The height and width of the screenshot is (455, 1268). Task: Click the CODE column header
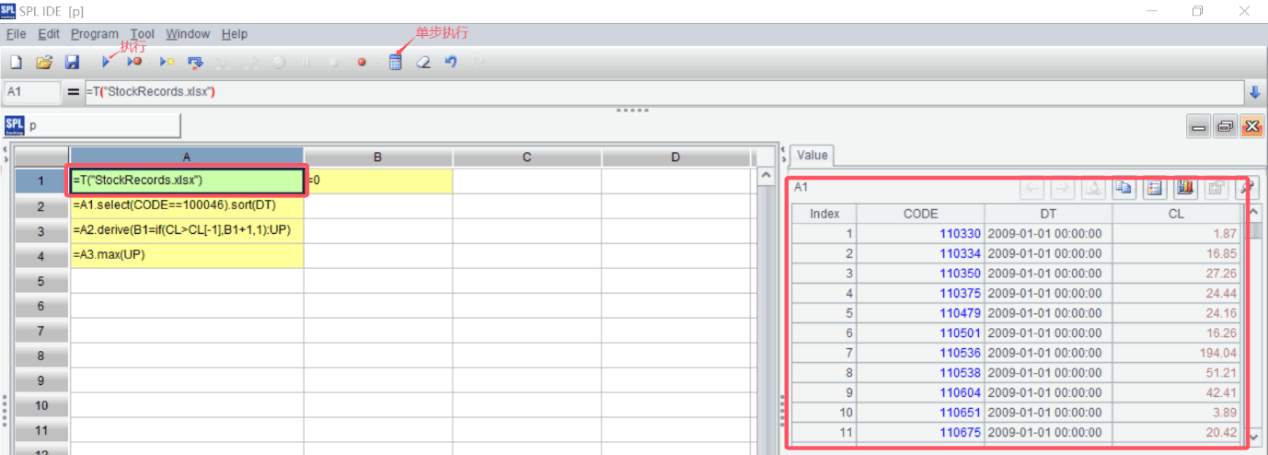tap(920, 213)
